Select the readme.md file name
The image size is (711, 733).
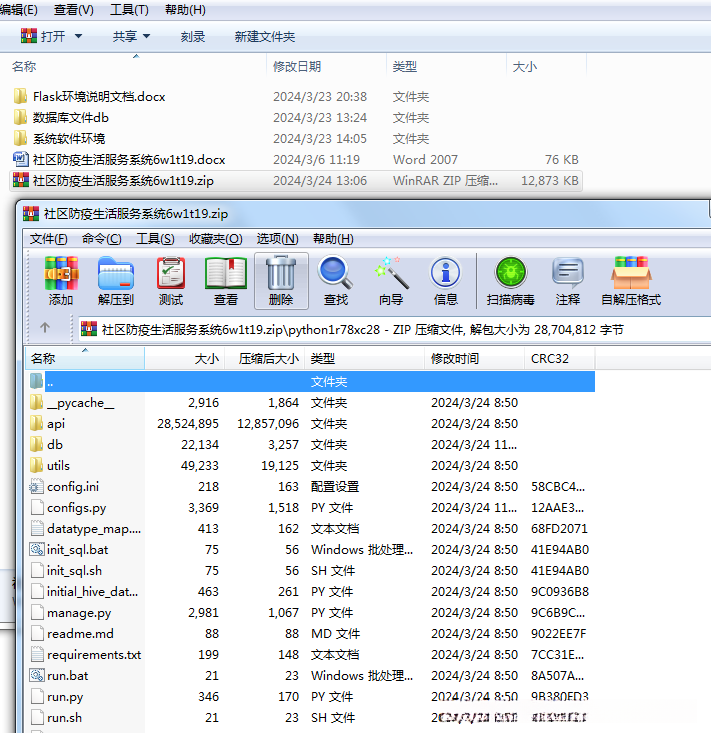point(80,633)
